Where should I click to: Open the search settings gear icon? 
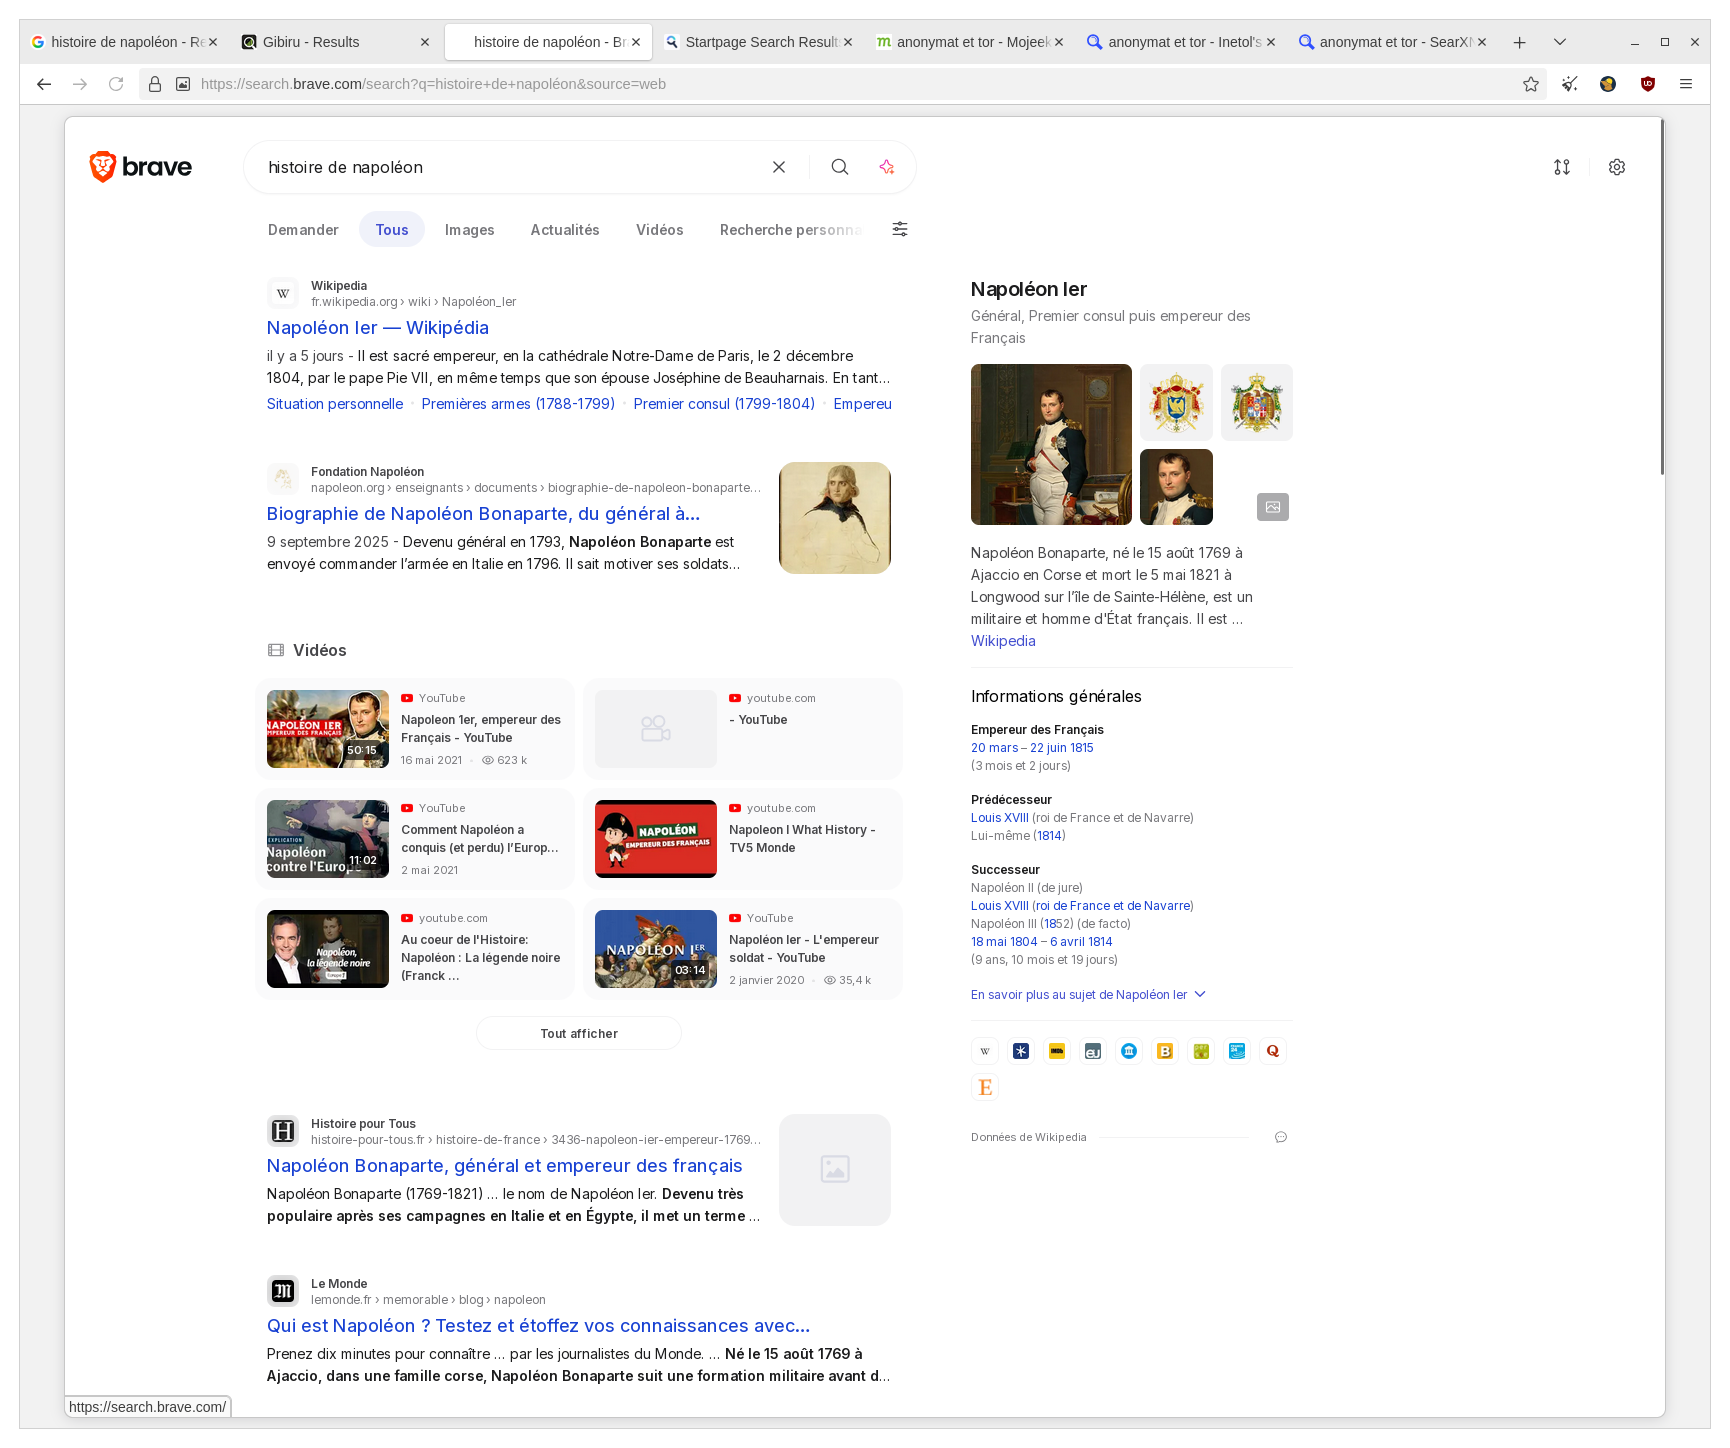pos(1617,167)
